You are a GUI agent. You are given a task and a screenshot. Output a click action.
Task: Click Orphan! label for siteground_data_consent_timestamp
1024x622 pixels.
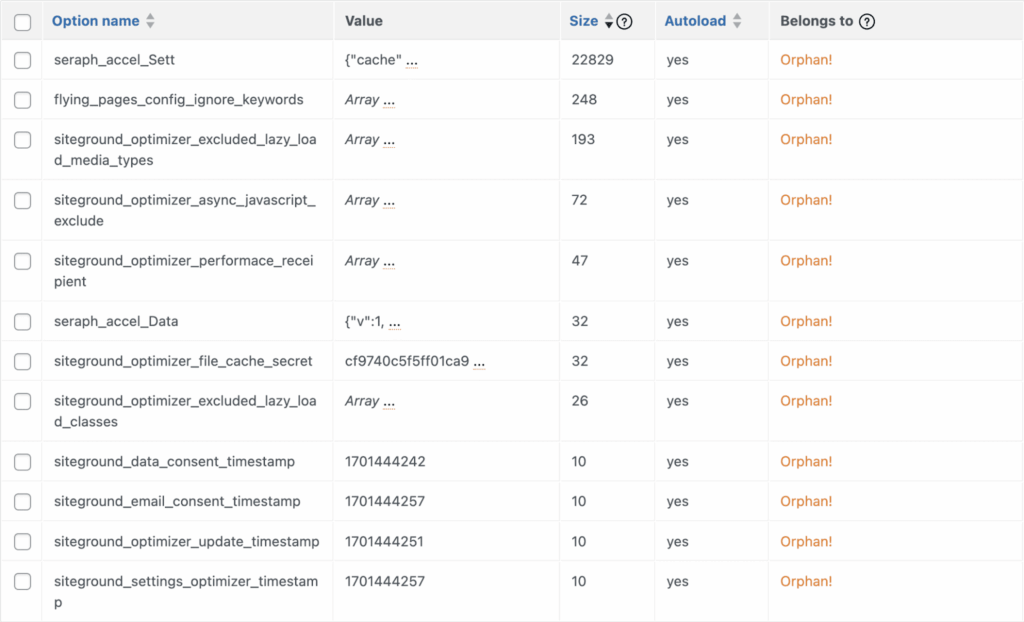806,461
